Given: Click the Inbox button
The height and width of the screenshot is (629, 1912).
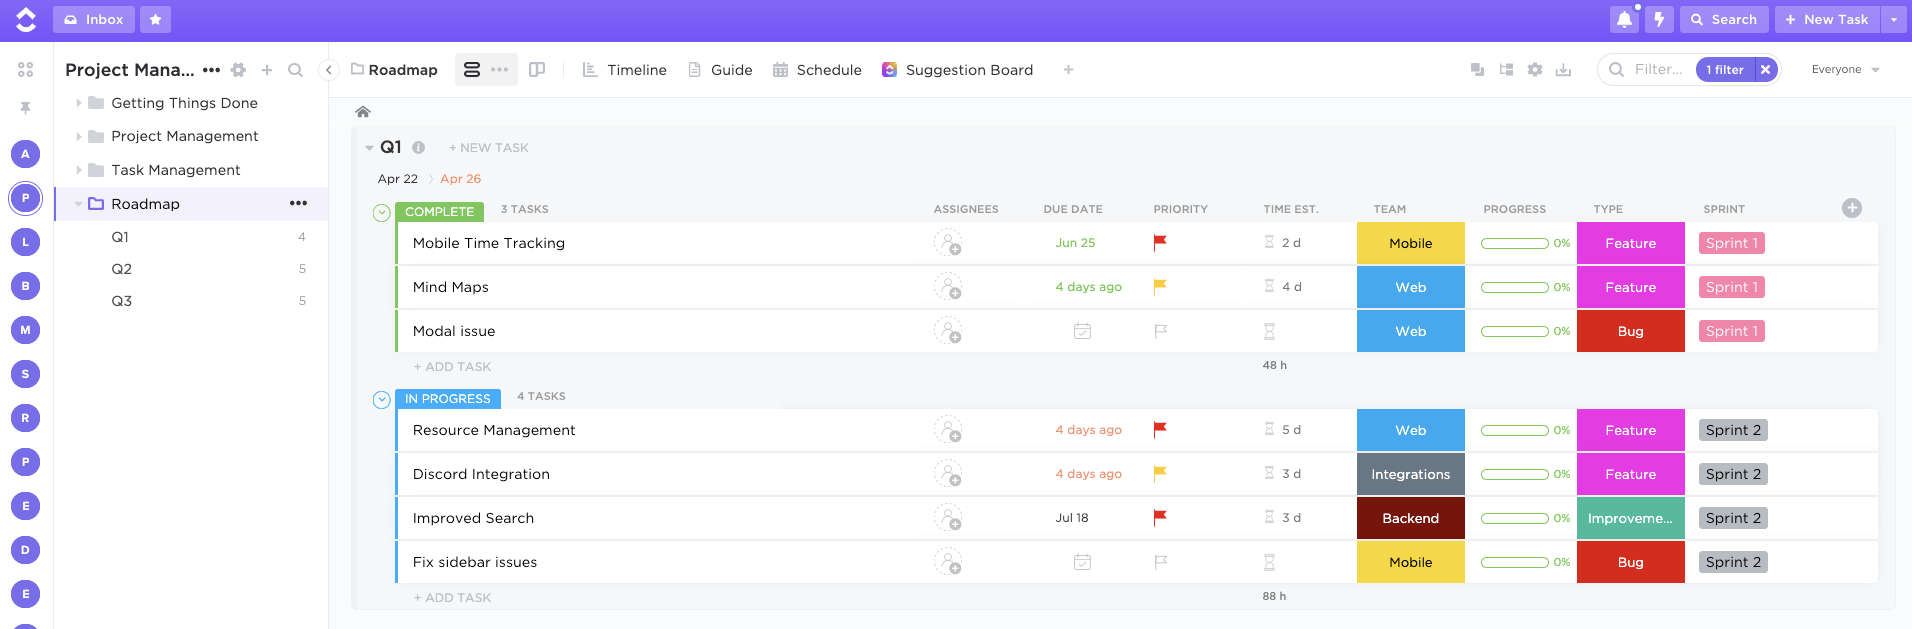Looking at the screenshot, I should (x=94, y=20).
